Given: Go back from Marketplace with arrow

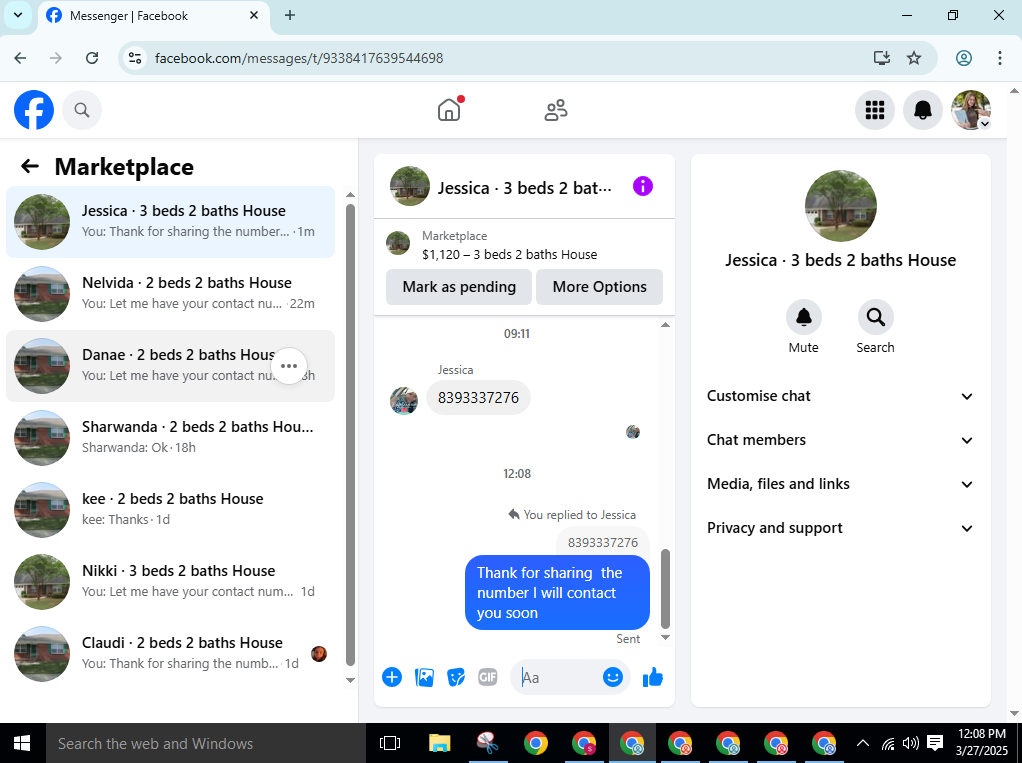Looking at the screenshot, I should tap(30, 166).
